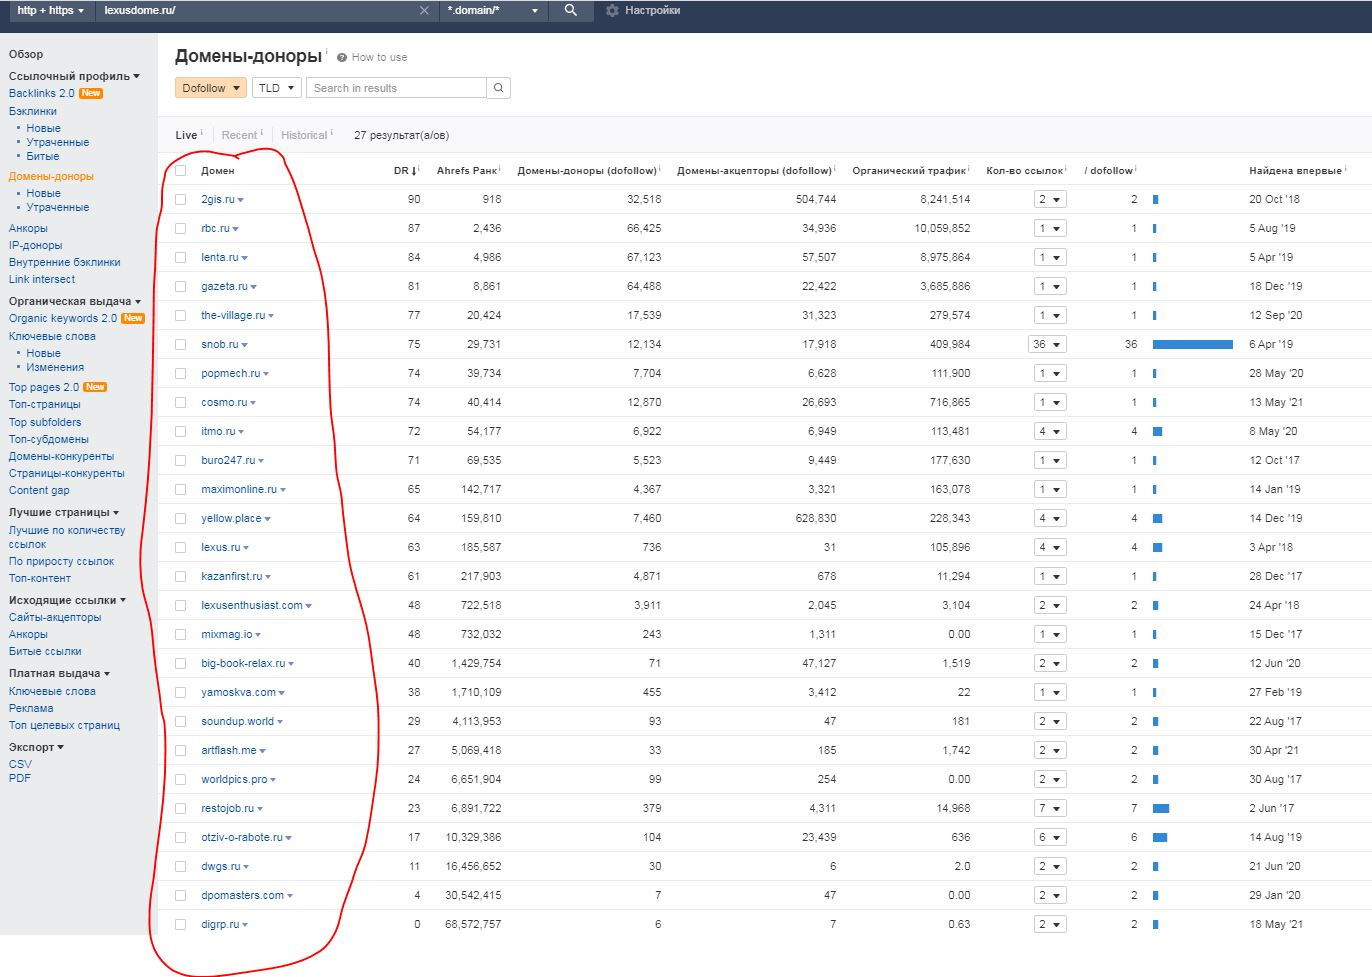Open the http + https protocol dropdown
Image resolution: width=1372 pixels, height=977 pixels.
[x=51, y=10]
